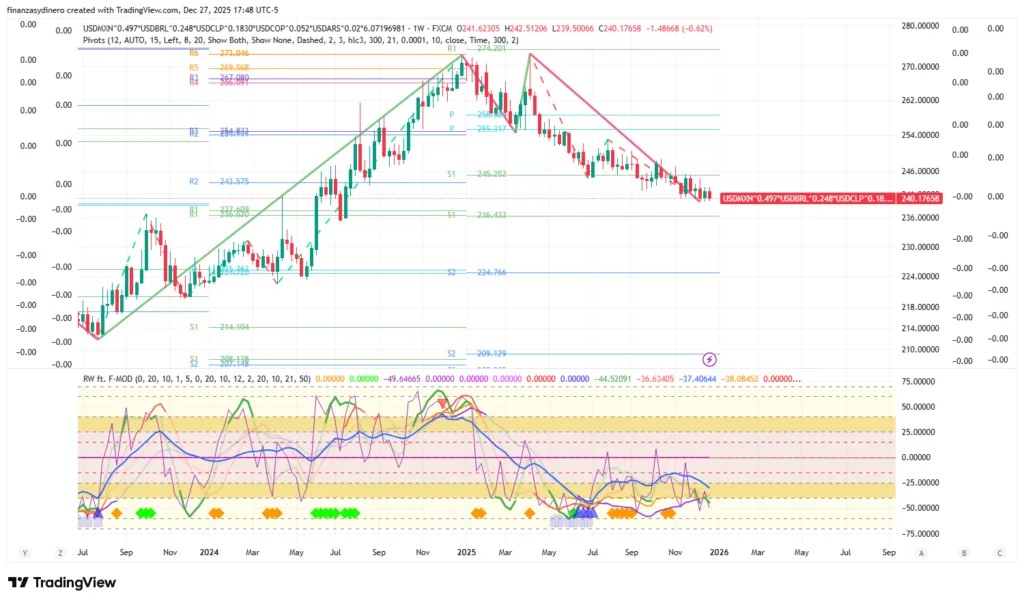Select the A scale button at bottom right
The height and width of the screenshot is (603, 1024).
[919, 552]
